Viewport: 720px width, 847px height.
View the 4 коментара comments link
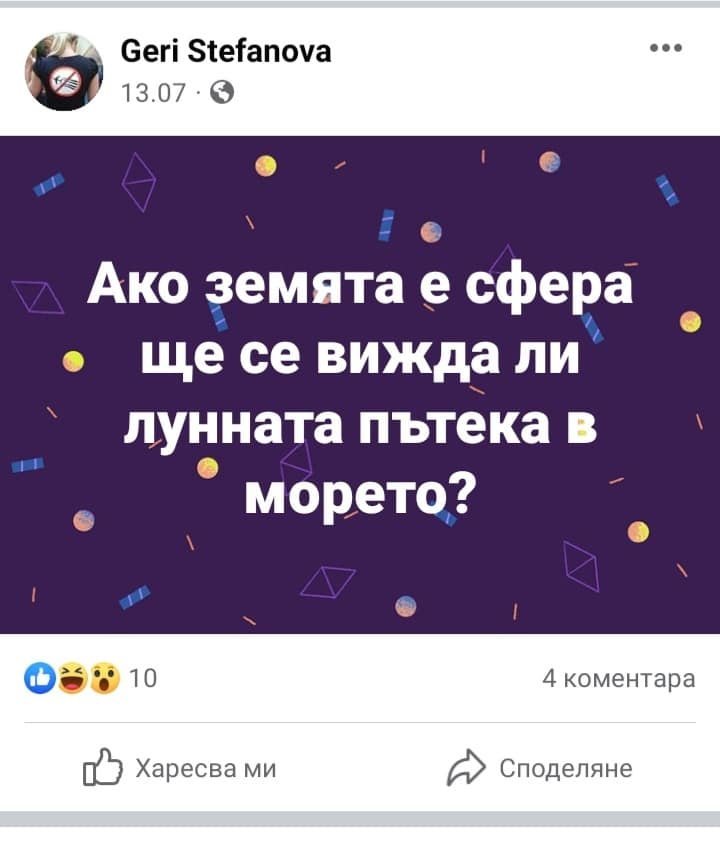click(619, 678)
